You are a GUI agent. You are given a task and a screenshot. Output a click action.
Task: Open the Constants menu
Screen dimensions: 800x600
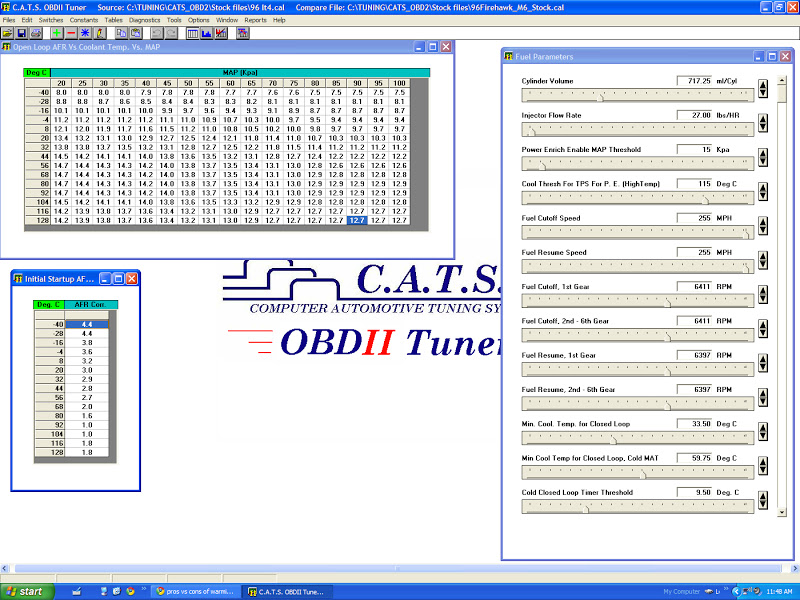pyautogui.click(x=84, y=20)
